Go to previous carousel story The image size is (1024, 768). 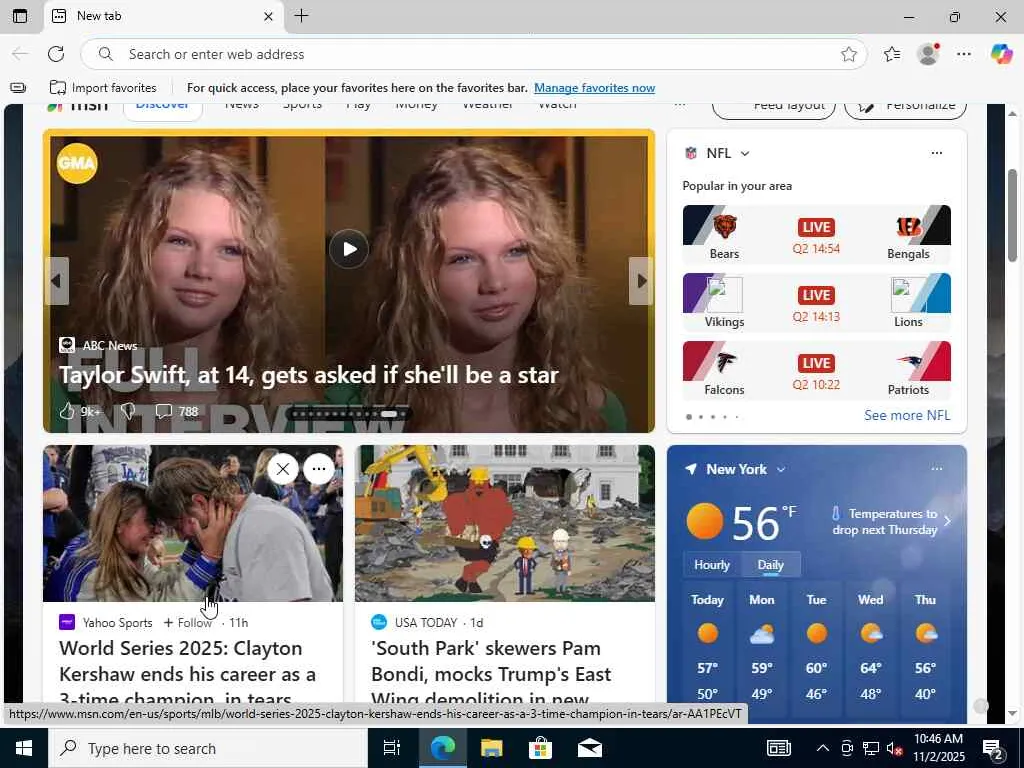click(x=56, y=281)
